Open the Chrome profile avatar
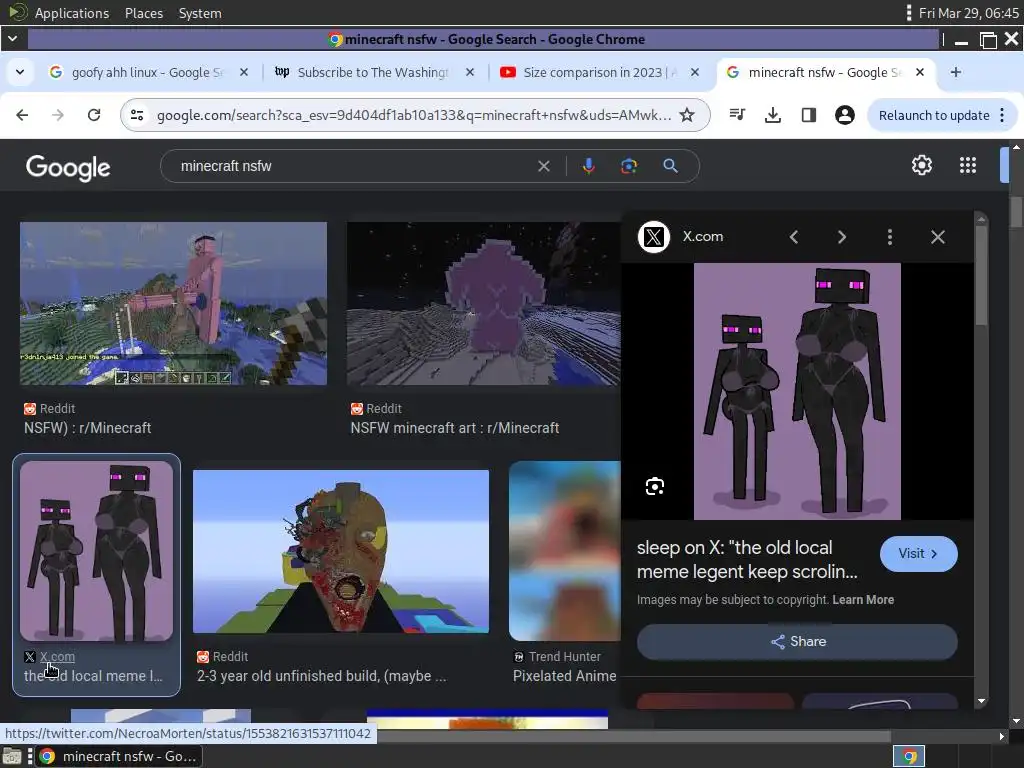Image resolution: width=1024 pixels, height=768 pixels. click(844, 116)
